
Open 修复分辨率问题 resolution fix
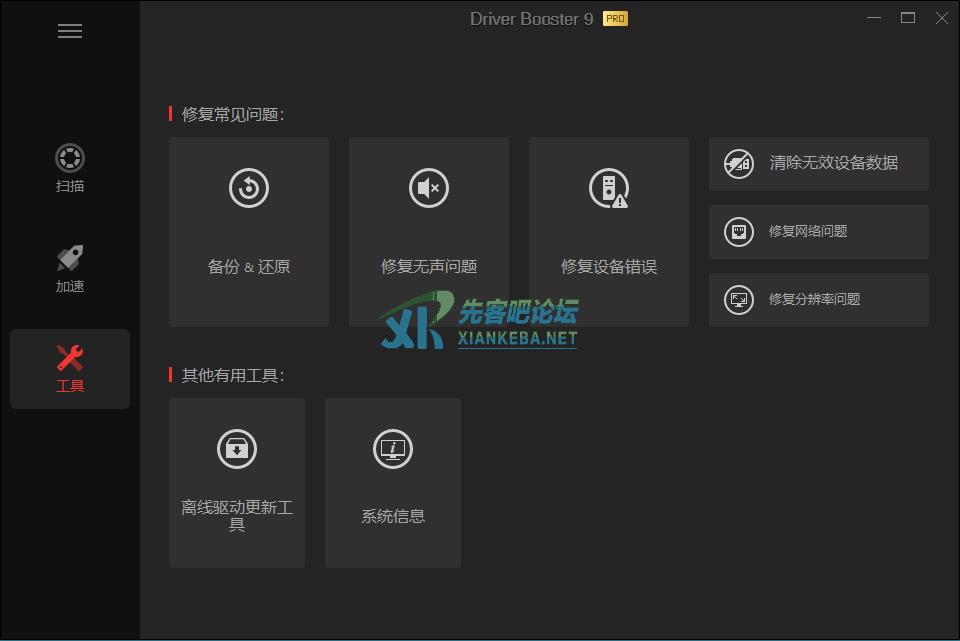click(x=814, y=299)
